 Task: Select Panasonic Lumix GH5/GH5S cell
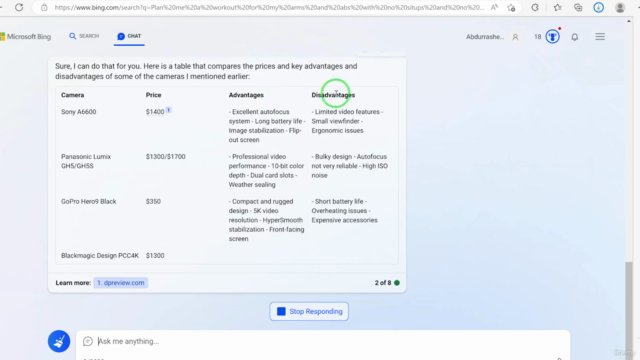tap(86, 161)
